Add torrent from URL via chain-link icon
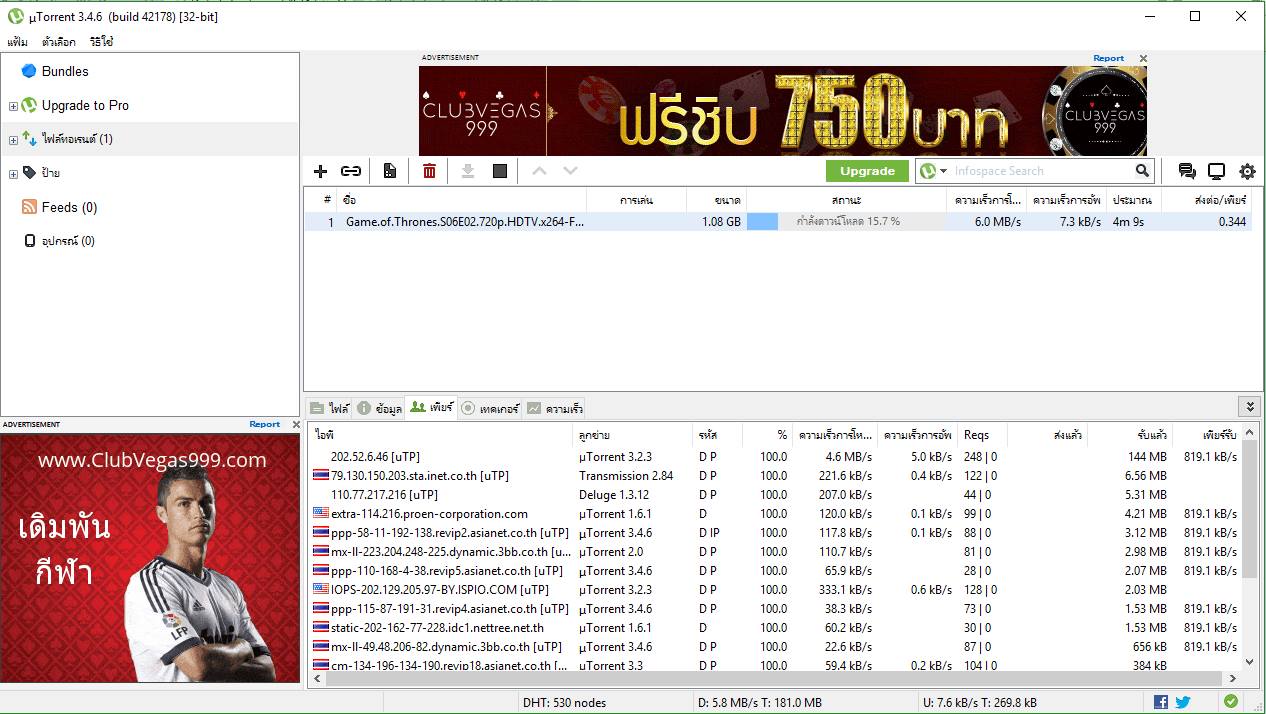This screenshot has width=1266, height=714. click(351, 171)
